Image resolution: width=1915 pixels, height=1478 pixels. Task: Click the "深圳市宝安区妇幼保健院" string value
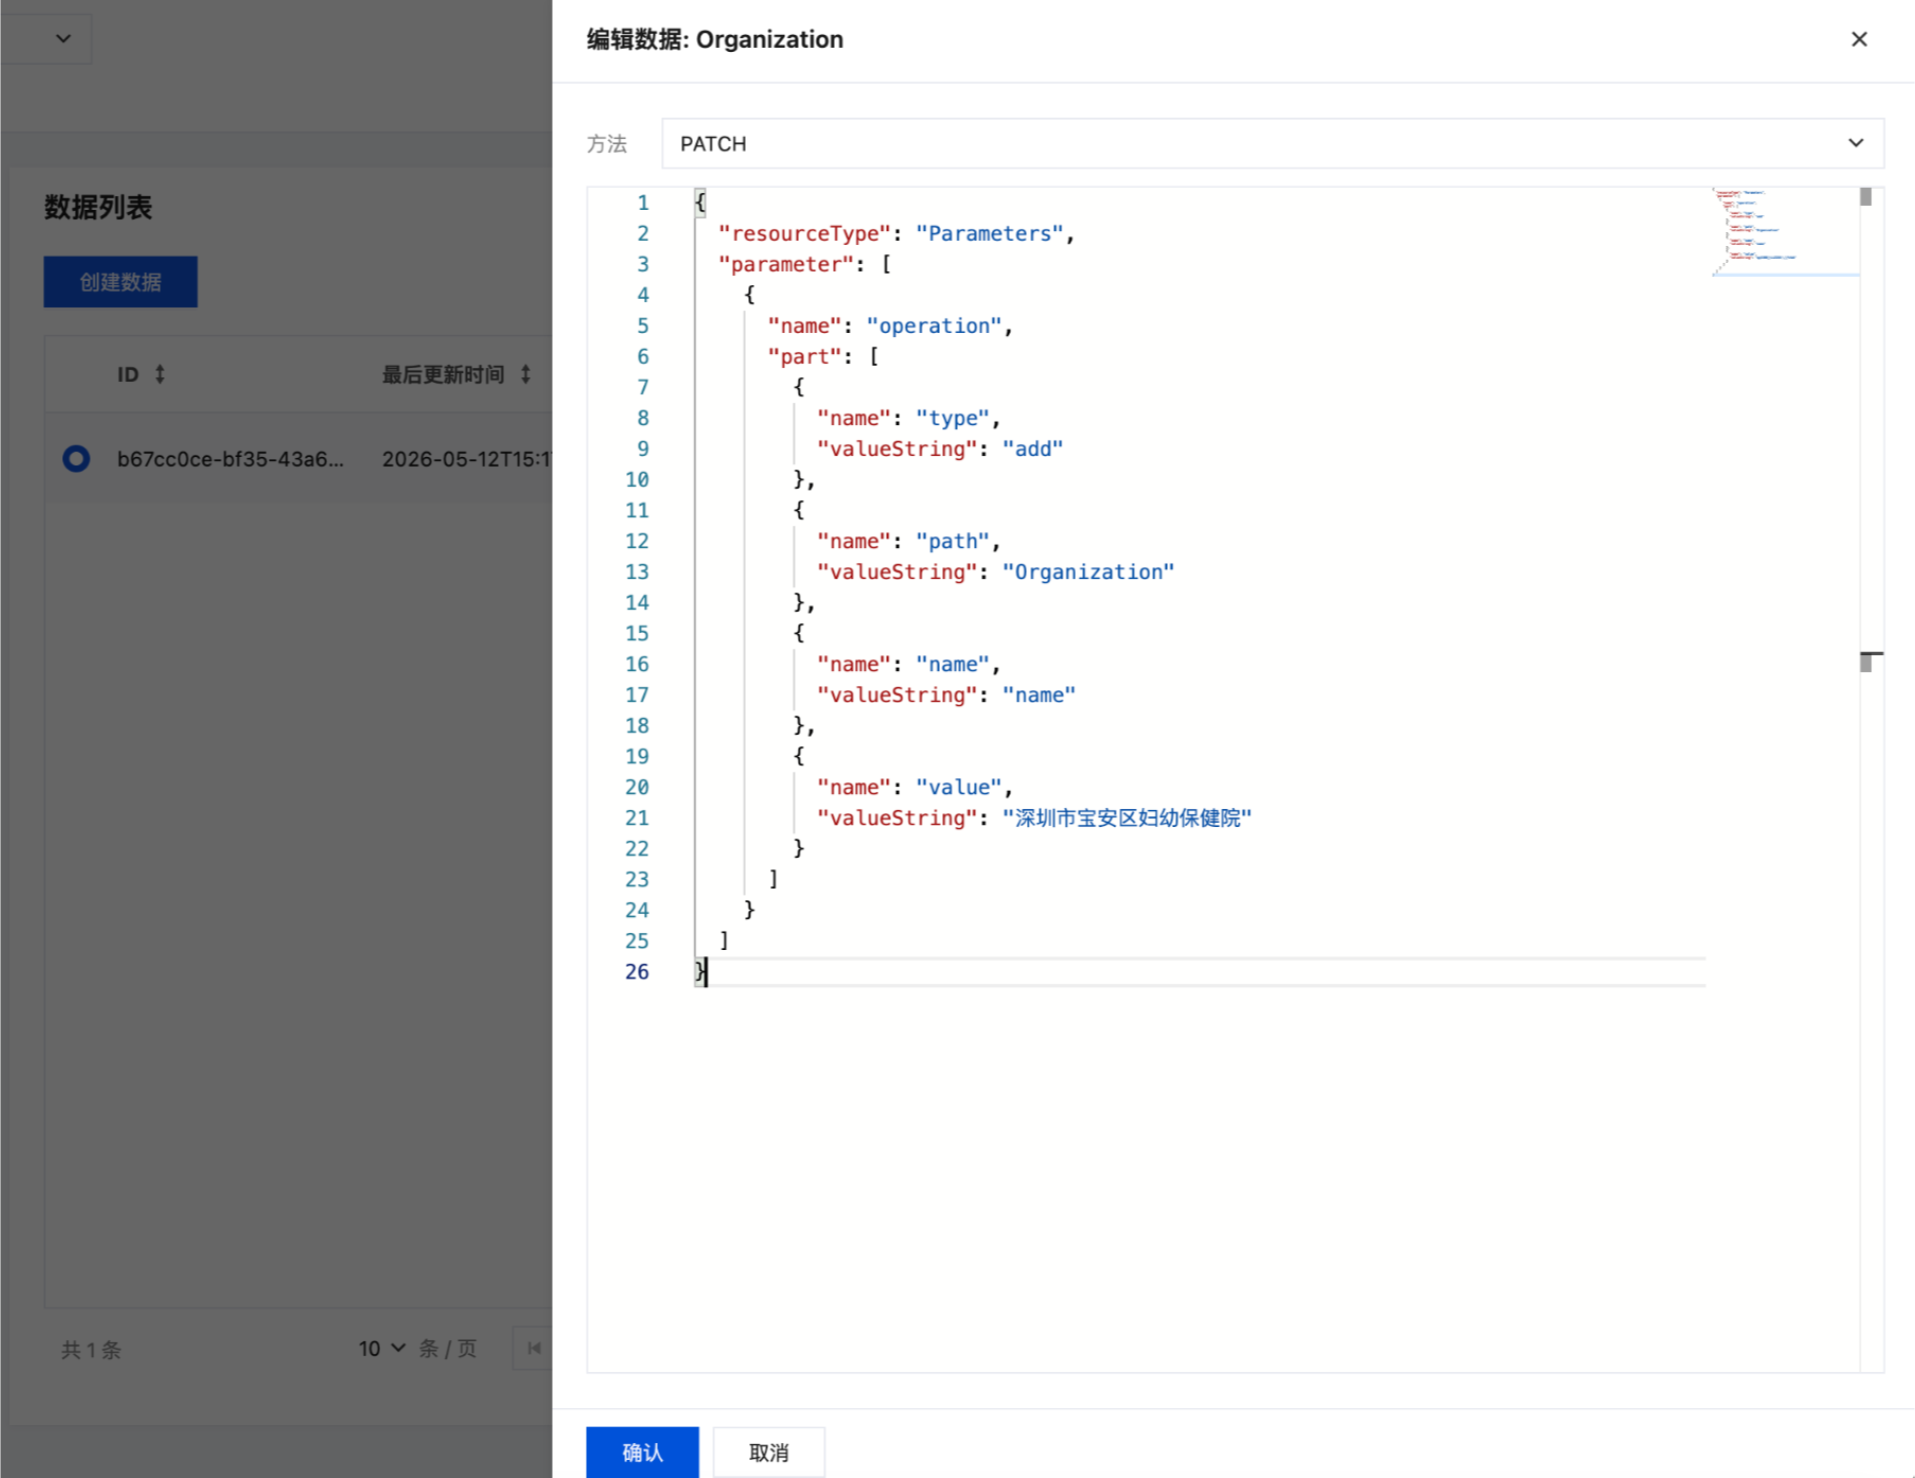point(1127,818)
